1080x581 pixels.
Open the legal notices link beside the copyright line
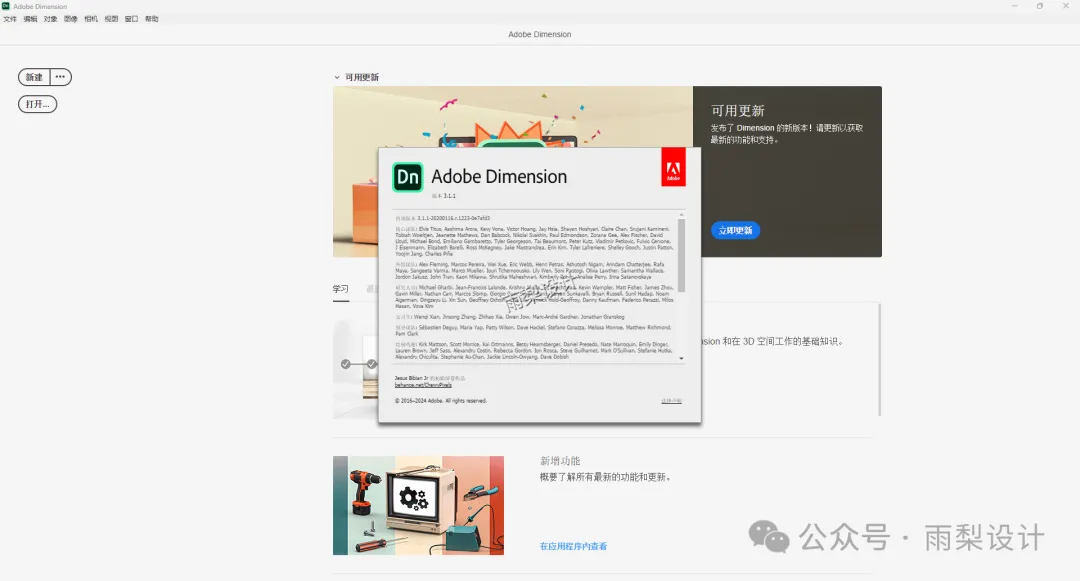click(672, 401)
